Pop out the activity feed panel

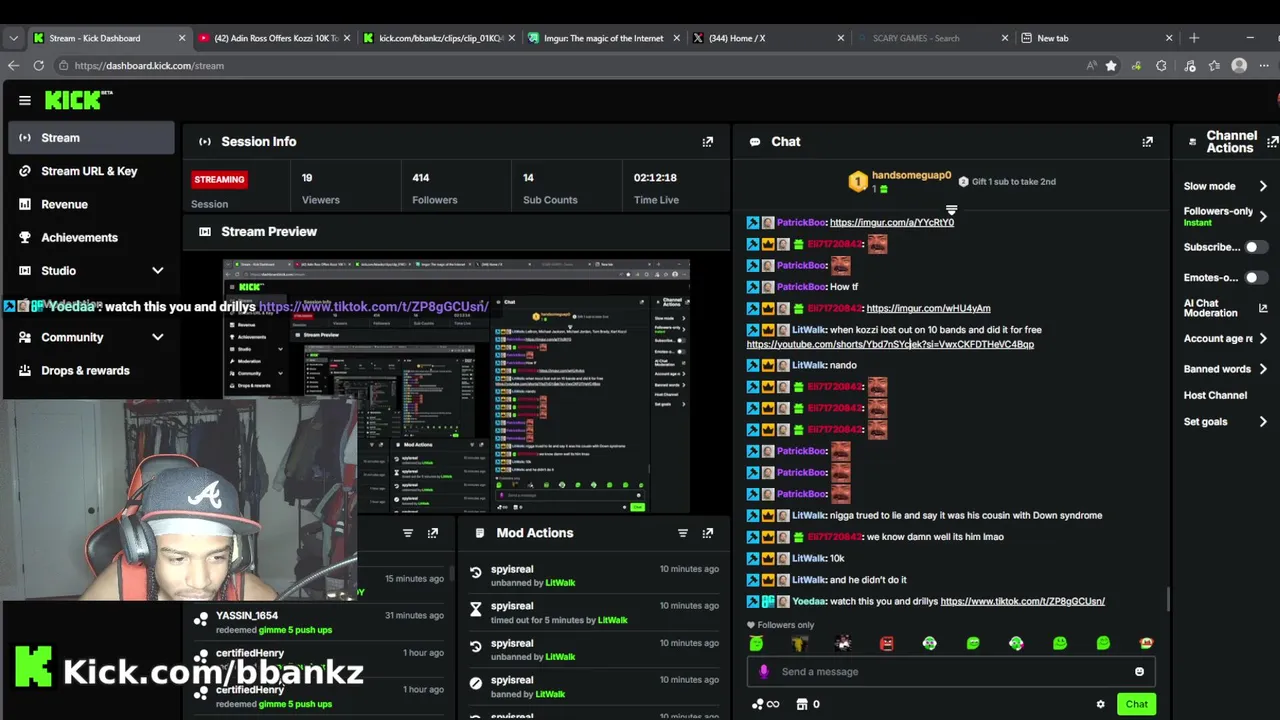tap(432, 533)
